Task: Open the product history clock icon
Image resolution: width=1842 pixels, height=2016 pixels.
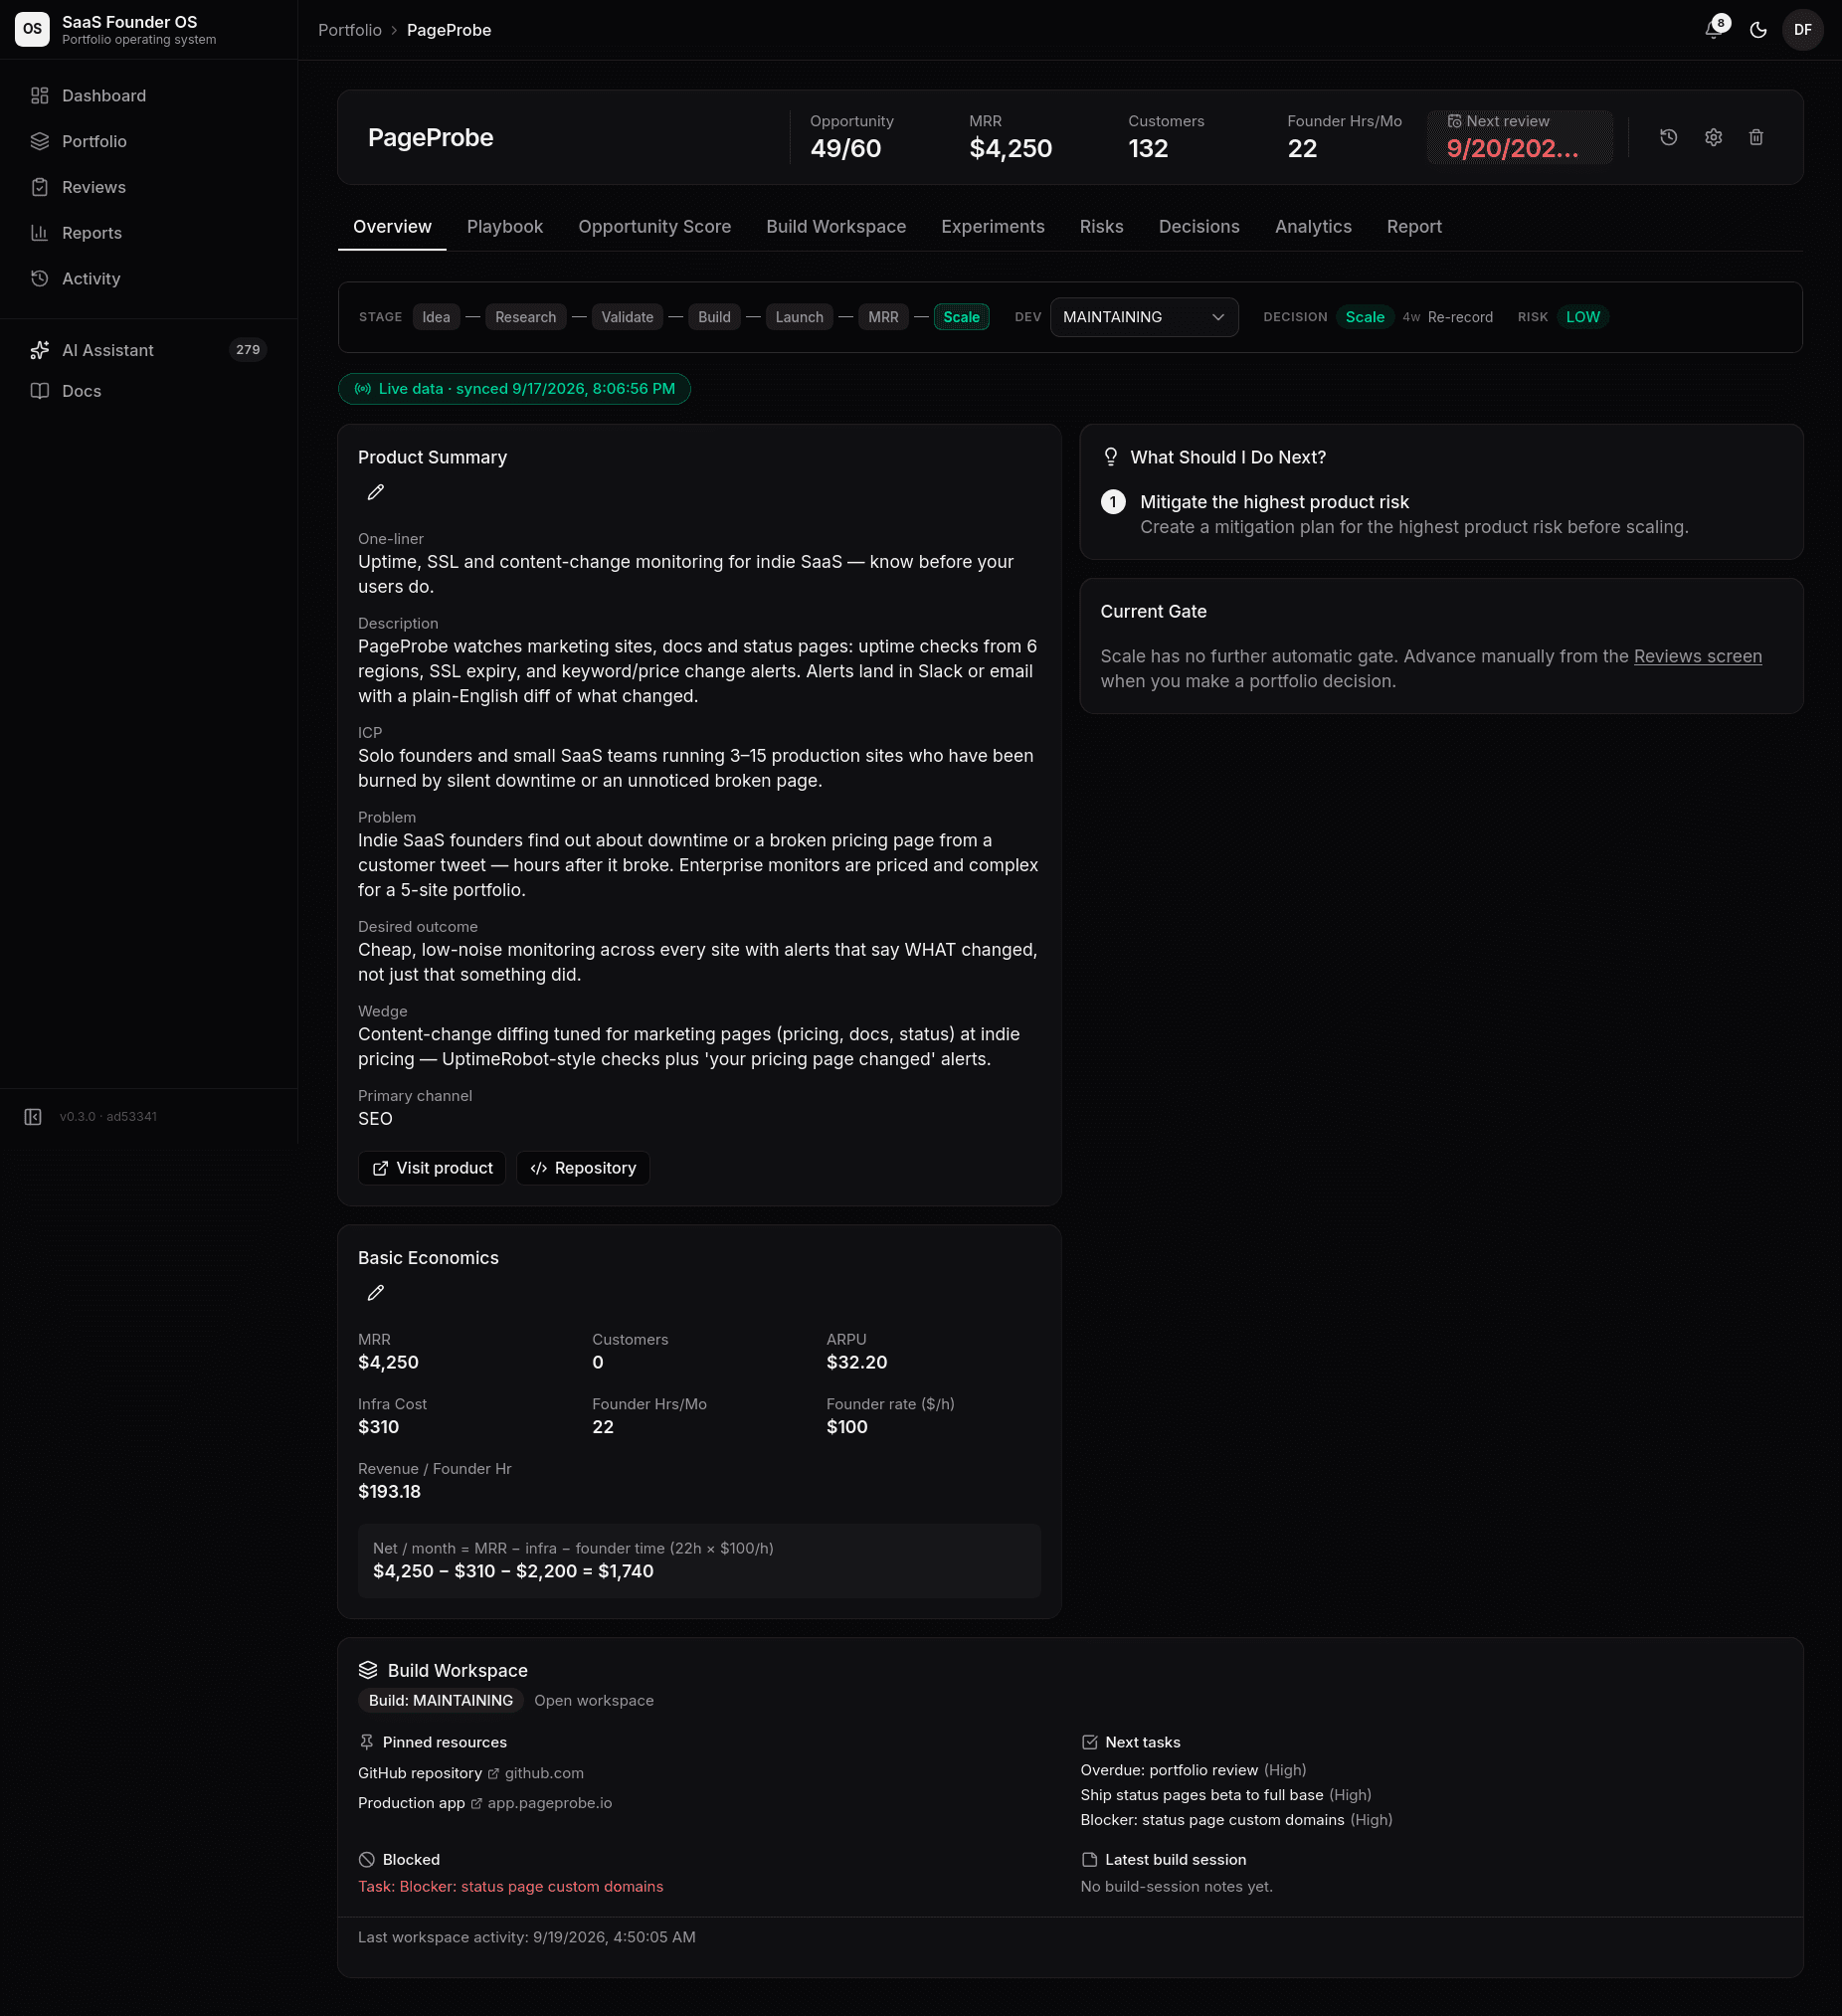Action: (1668, 137)
